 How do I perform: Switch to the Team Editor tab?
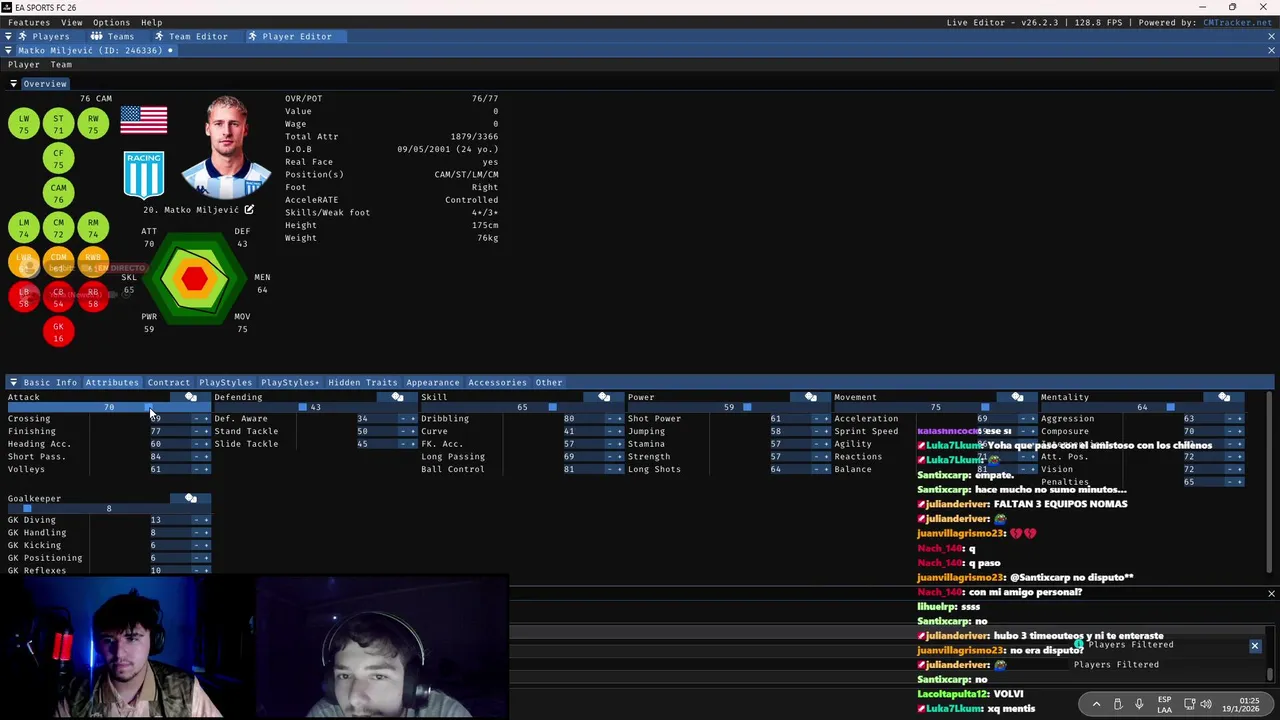click(190, 36)
